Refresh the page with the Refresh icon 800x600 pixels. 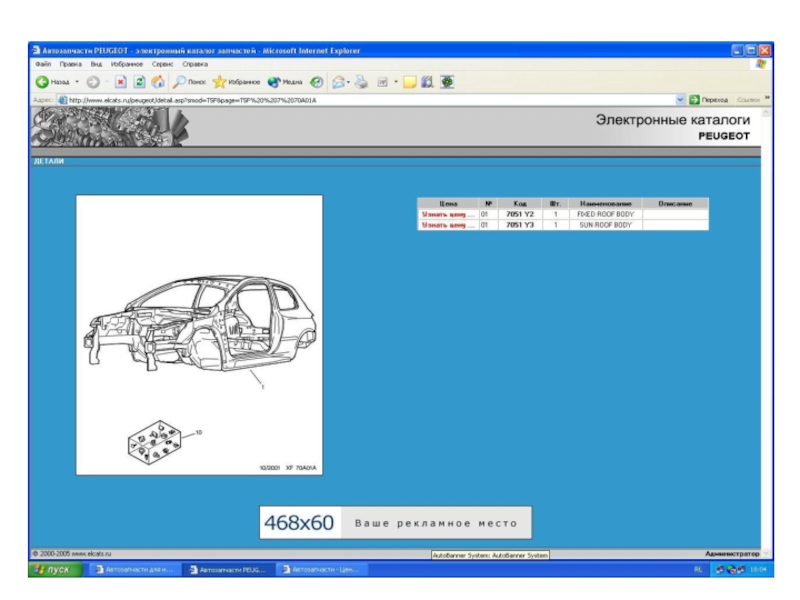point(139,82)
